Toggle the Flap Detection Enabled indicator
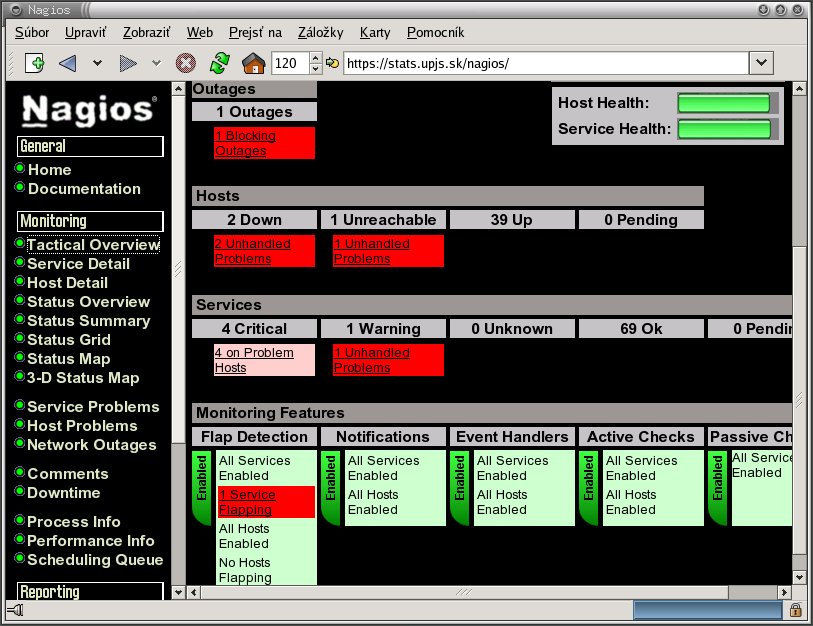Image resolution: width=813 pixels, height=626 pixels. tap(202, 488)
